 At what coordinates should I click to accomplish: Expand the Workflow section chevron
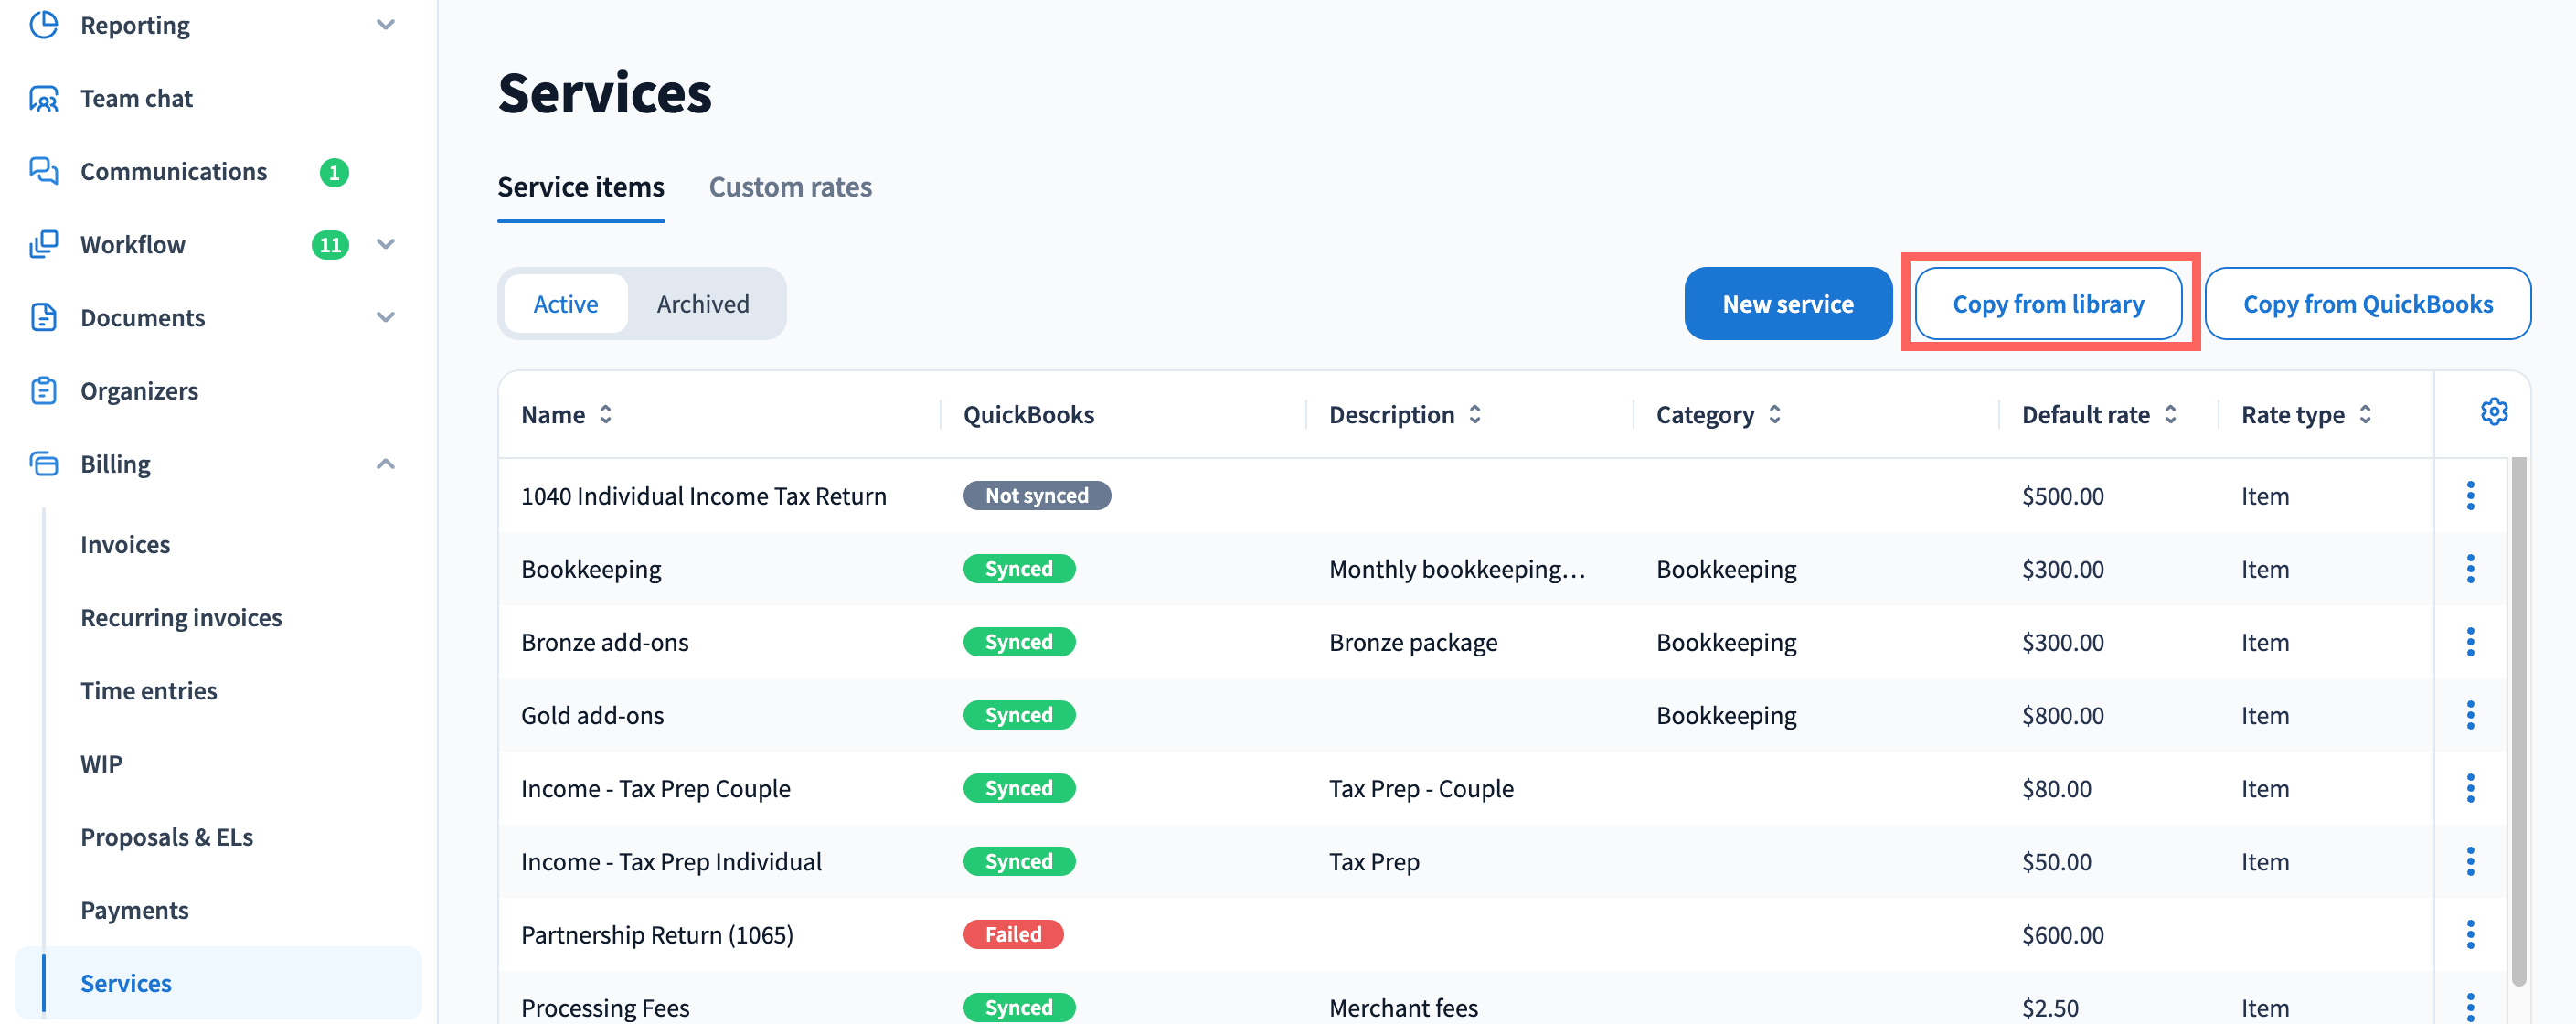click(385, 245)
